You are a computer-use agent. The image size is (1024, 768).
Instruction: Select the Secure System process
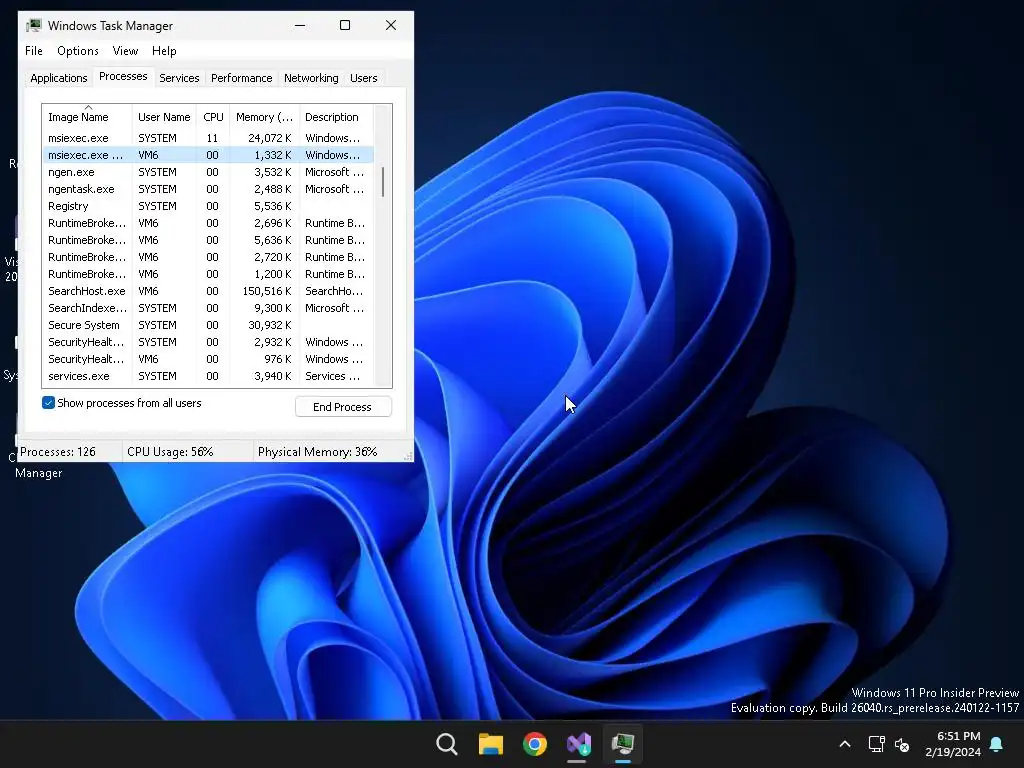208,325
